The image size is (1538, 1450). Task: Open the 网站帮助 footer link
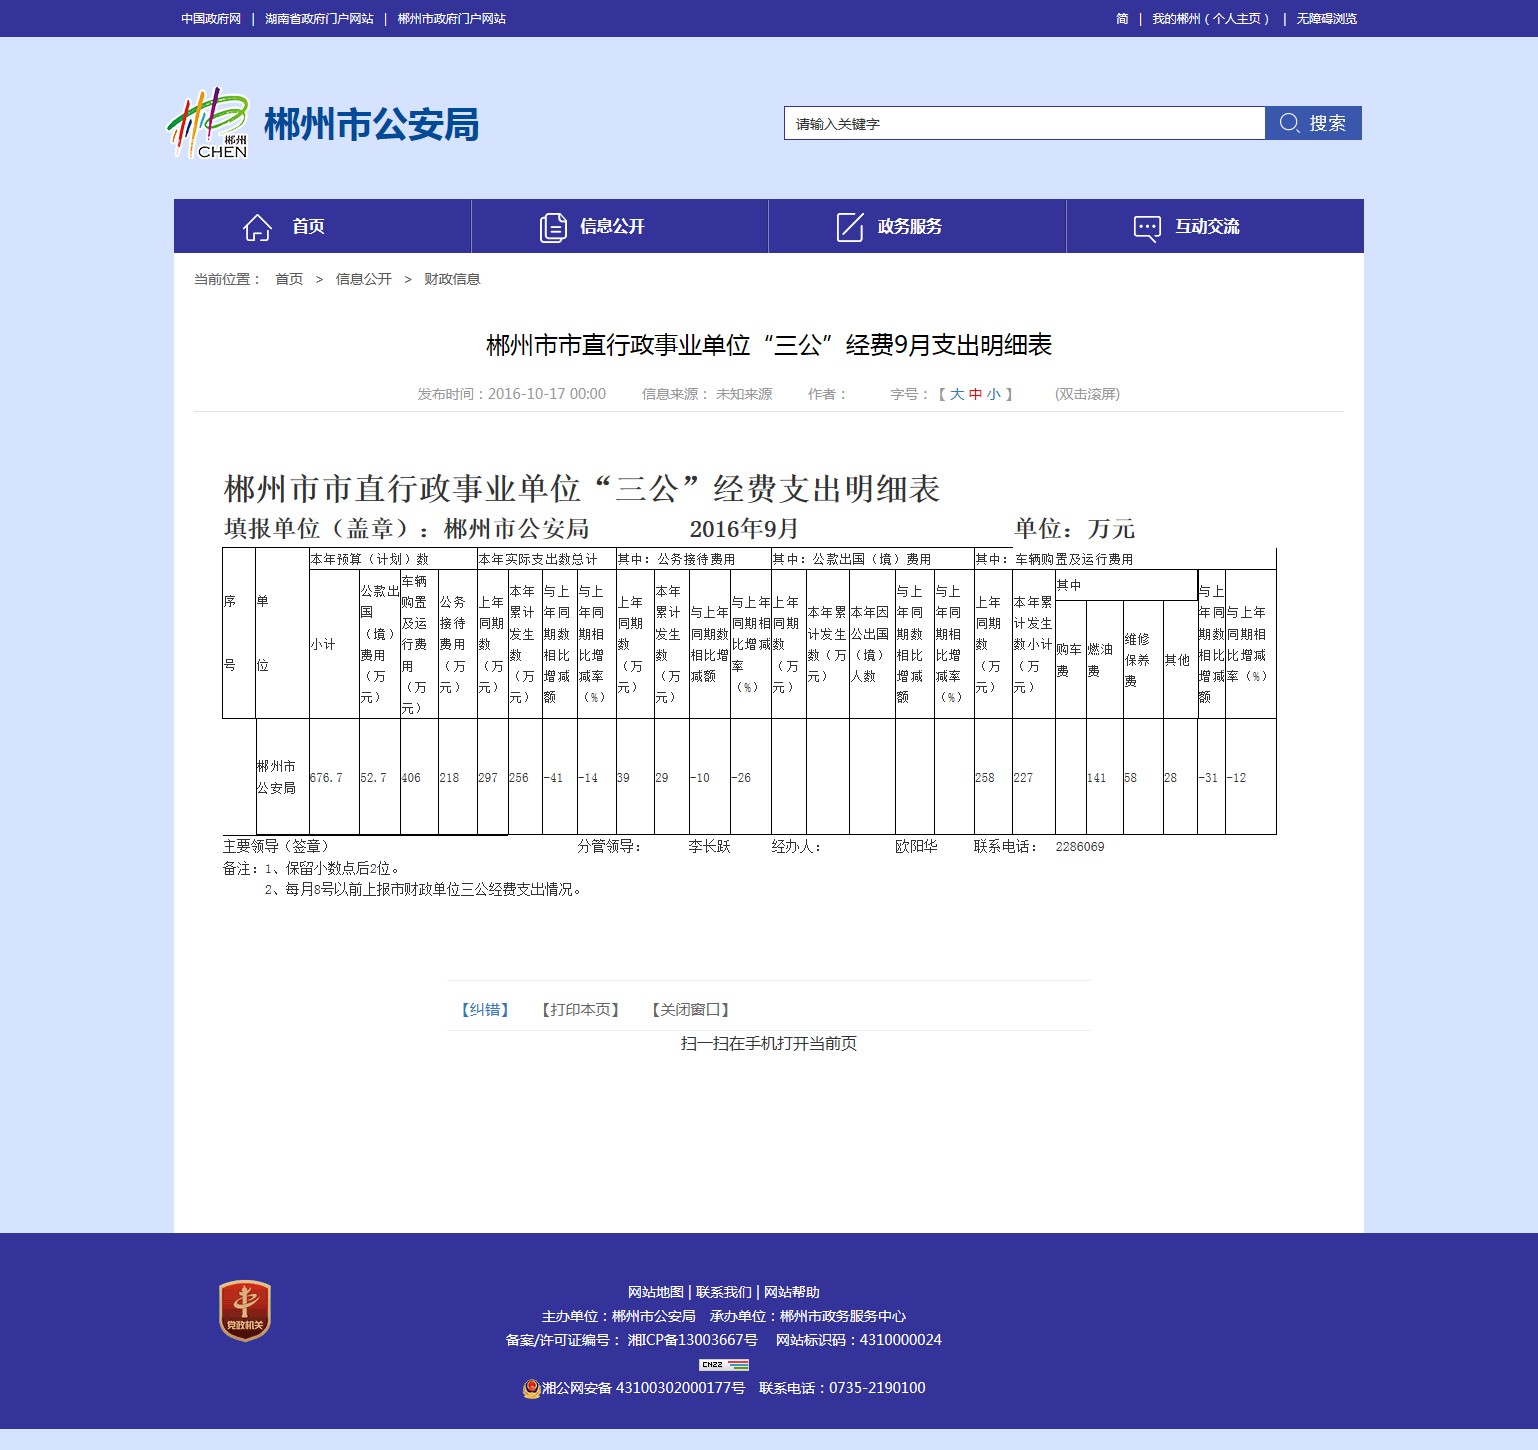[x=792, y=1292]
